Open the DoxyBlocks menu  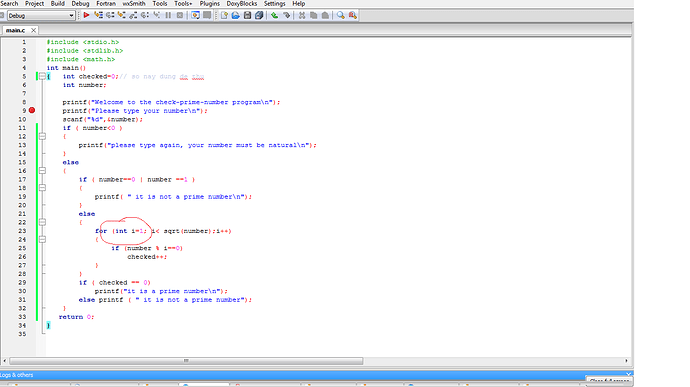[242, 4]
